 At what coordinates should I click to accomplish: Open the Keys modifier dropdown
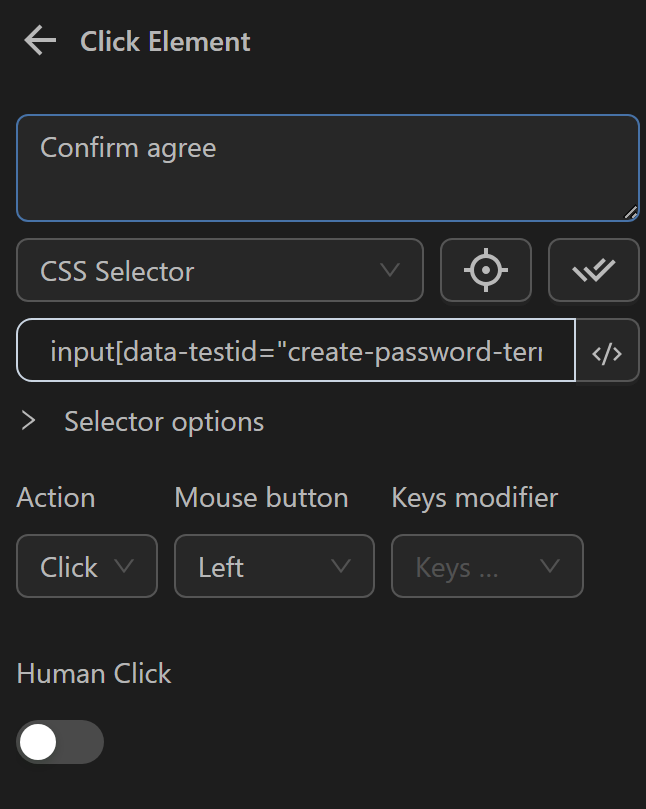487,566
